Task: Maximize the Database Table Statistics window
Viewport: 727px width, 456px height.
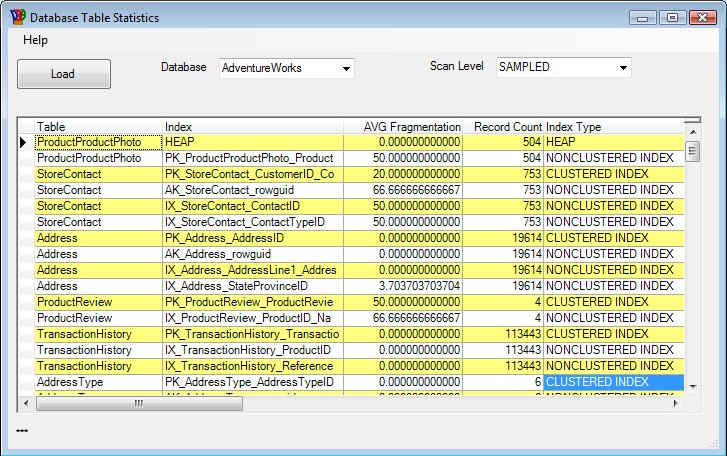Action: [672, 18]
